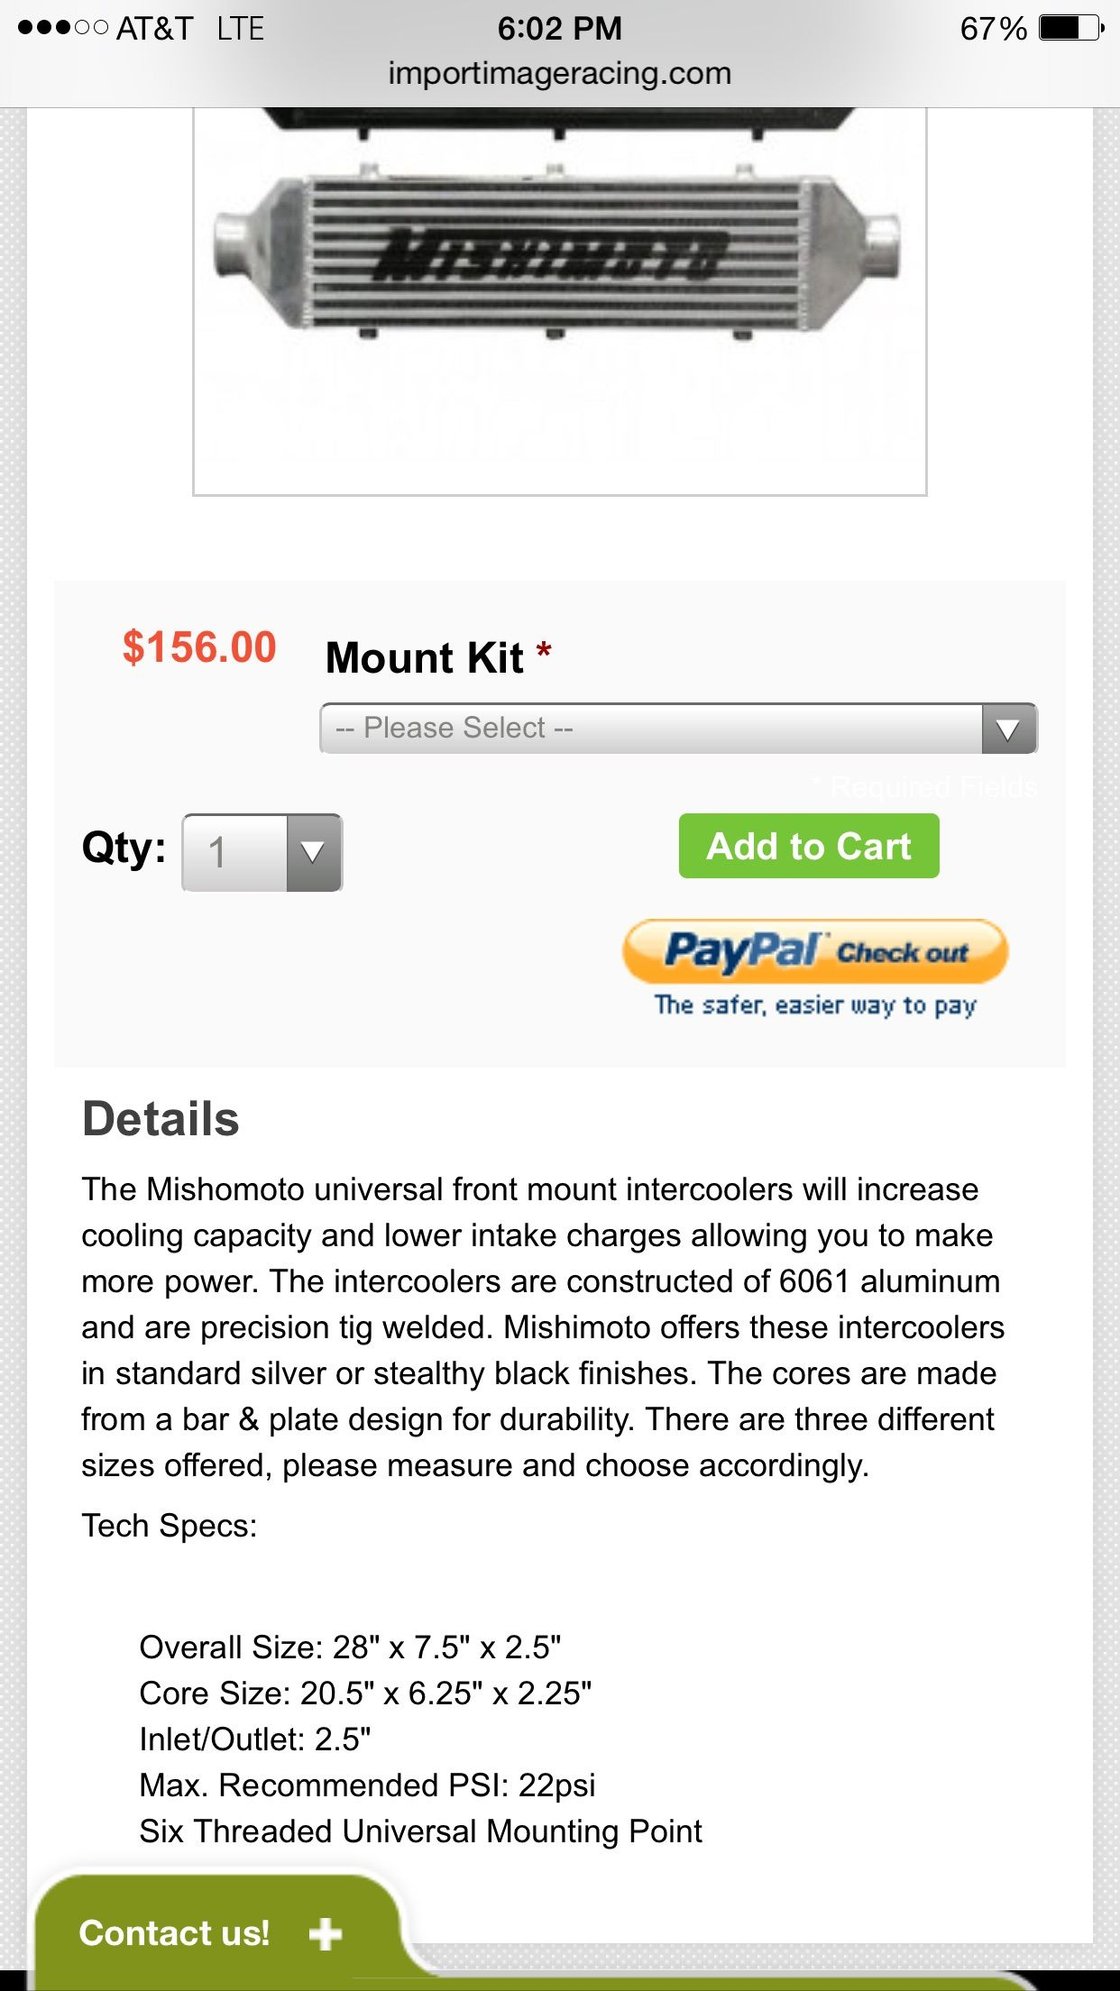The height and width of the screenshot is (1991, 1120).
Task: Click the $156.00 price
Action: point(199,647)
